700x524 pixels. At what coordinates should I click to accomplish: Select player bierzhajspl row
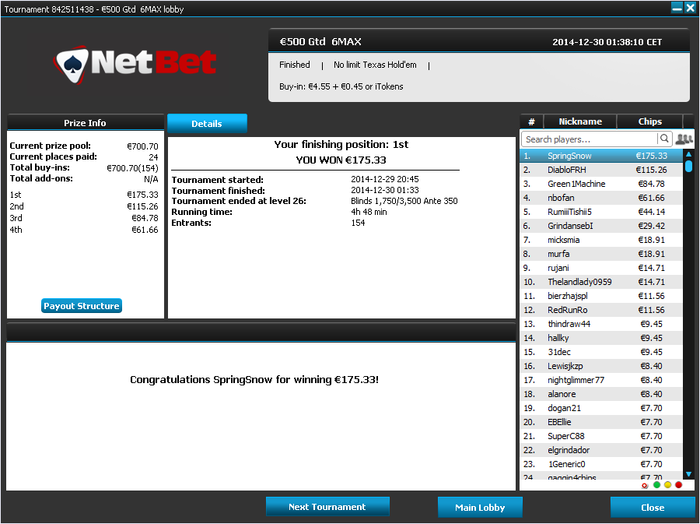[x=601, y=296]
